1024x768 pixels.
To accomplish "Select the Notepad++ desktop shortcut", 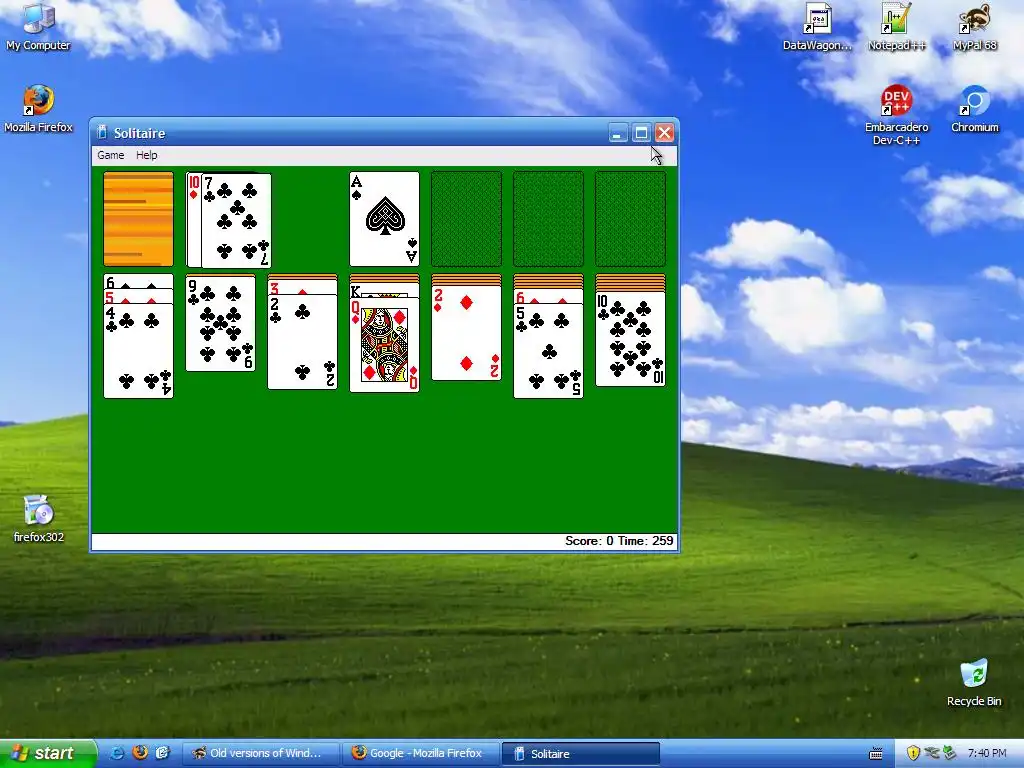I will [896, 27].
